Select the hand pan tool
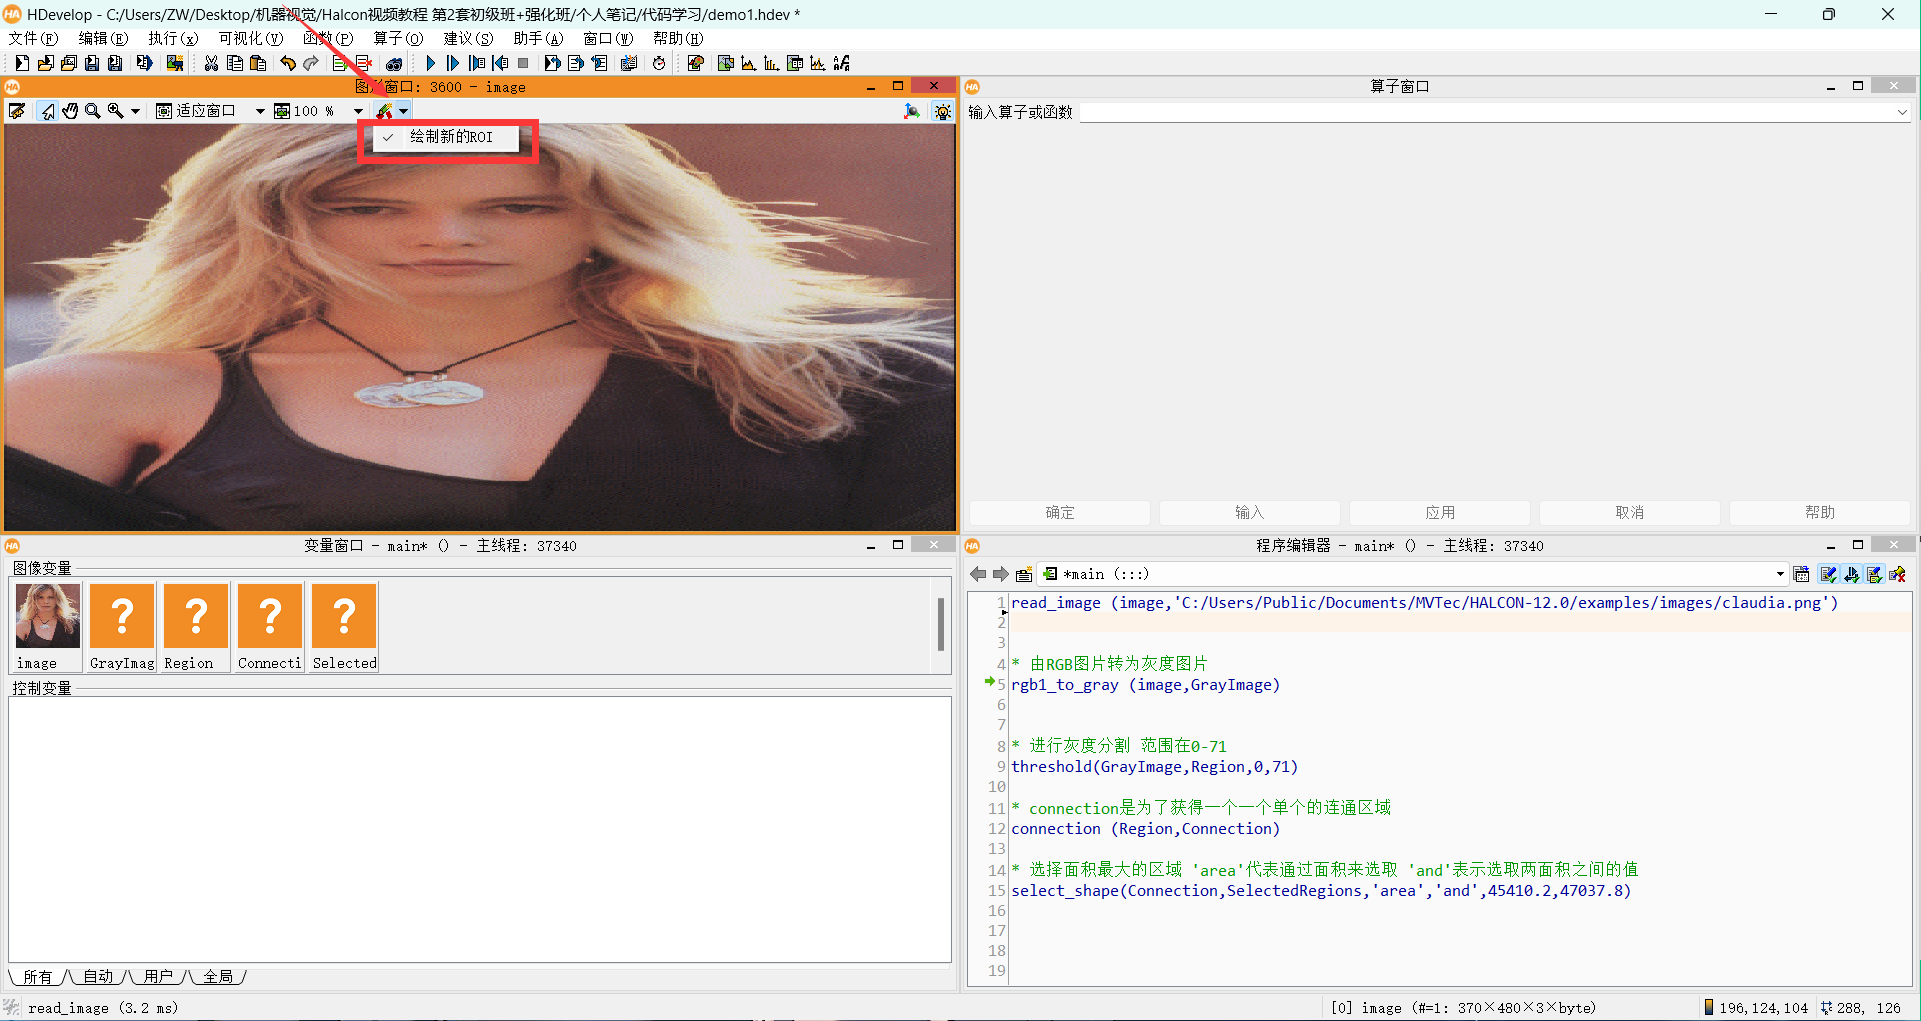 pyautogui.click(x=70, y=111)
